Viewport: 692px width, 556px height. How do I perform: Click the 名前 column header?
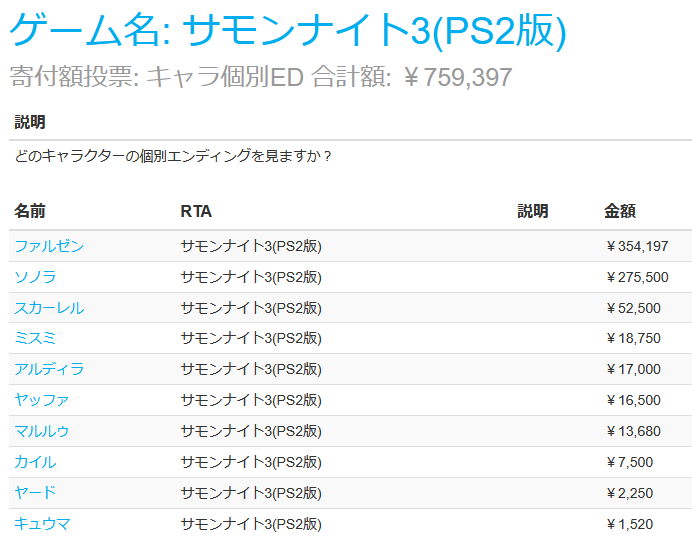tap(30, 211)
